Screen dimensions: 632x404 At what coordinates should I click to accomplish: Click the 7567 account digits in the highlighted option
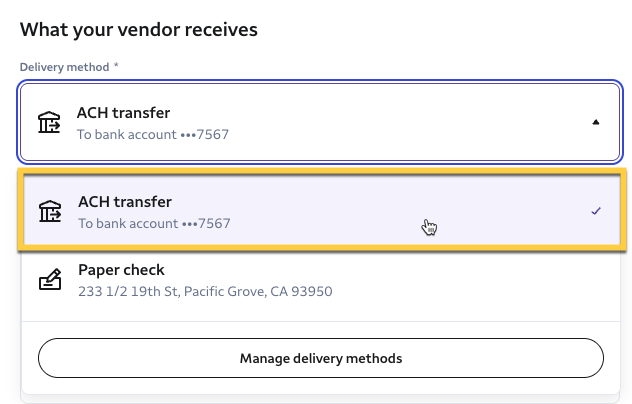(214, 223)
